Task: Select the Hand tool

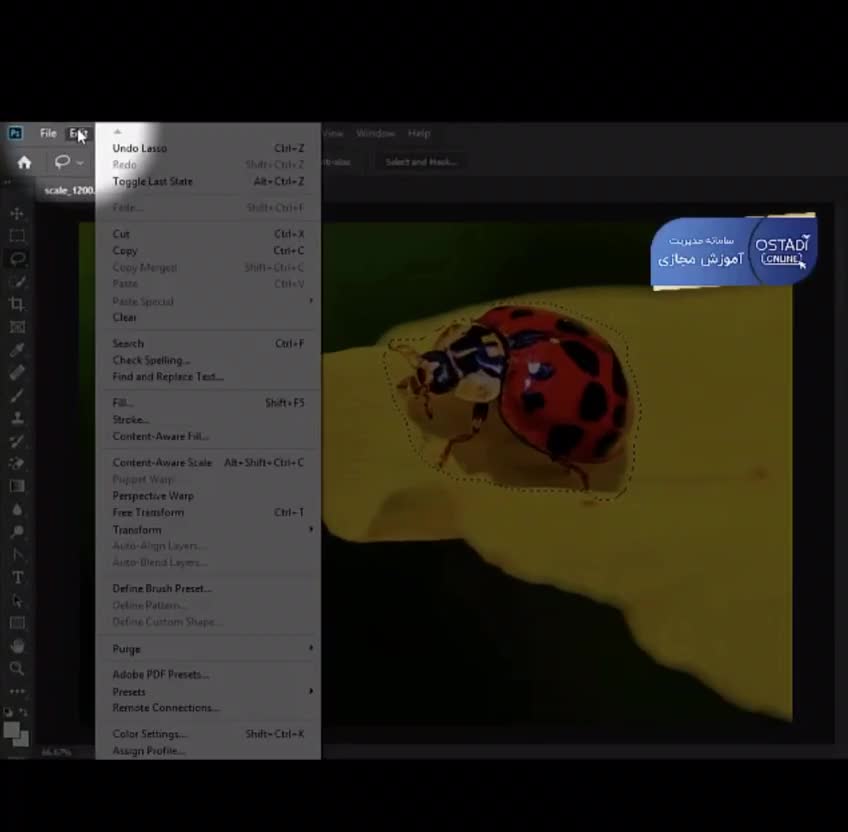Action: (x=17, y=645)
